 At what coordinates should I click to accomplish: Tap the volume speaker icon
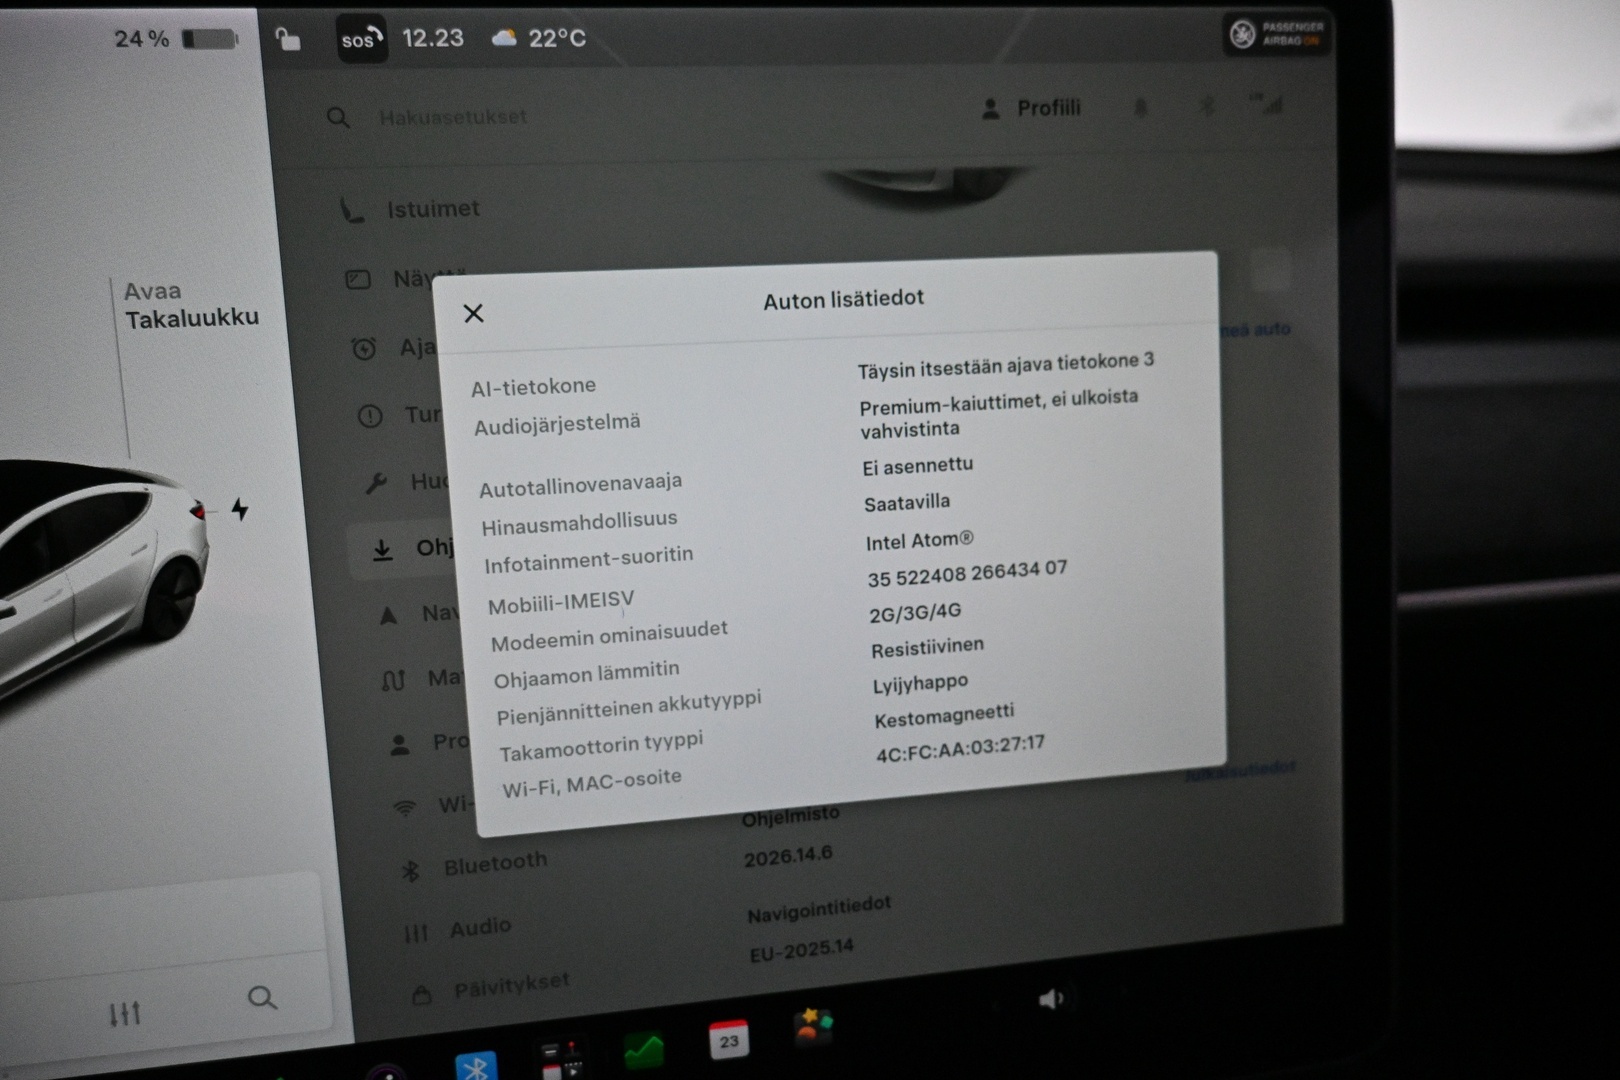tap(1051, 998)
